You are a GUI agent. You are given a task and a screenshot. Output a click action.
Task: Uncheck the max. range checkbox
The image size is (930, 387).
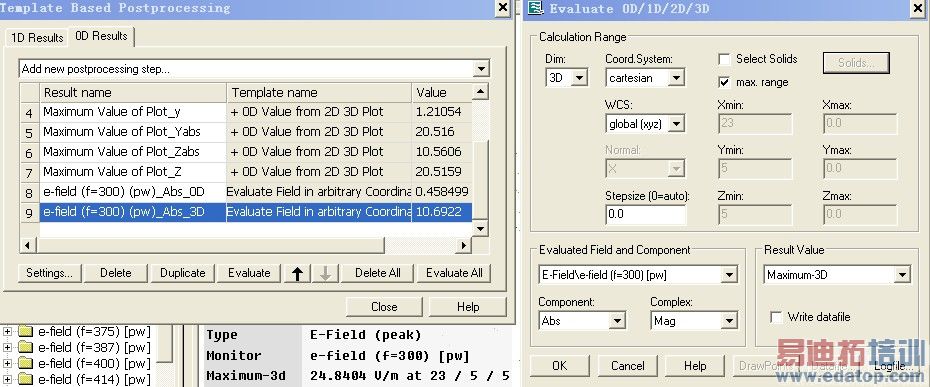tap(724, 82)
